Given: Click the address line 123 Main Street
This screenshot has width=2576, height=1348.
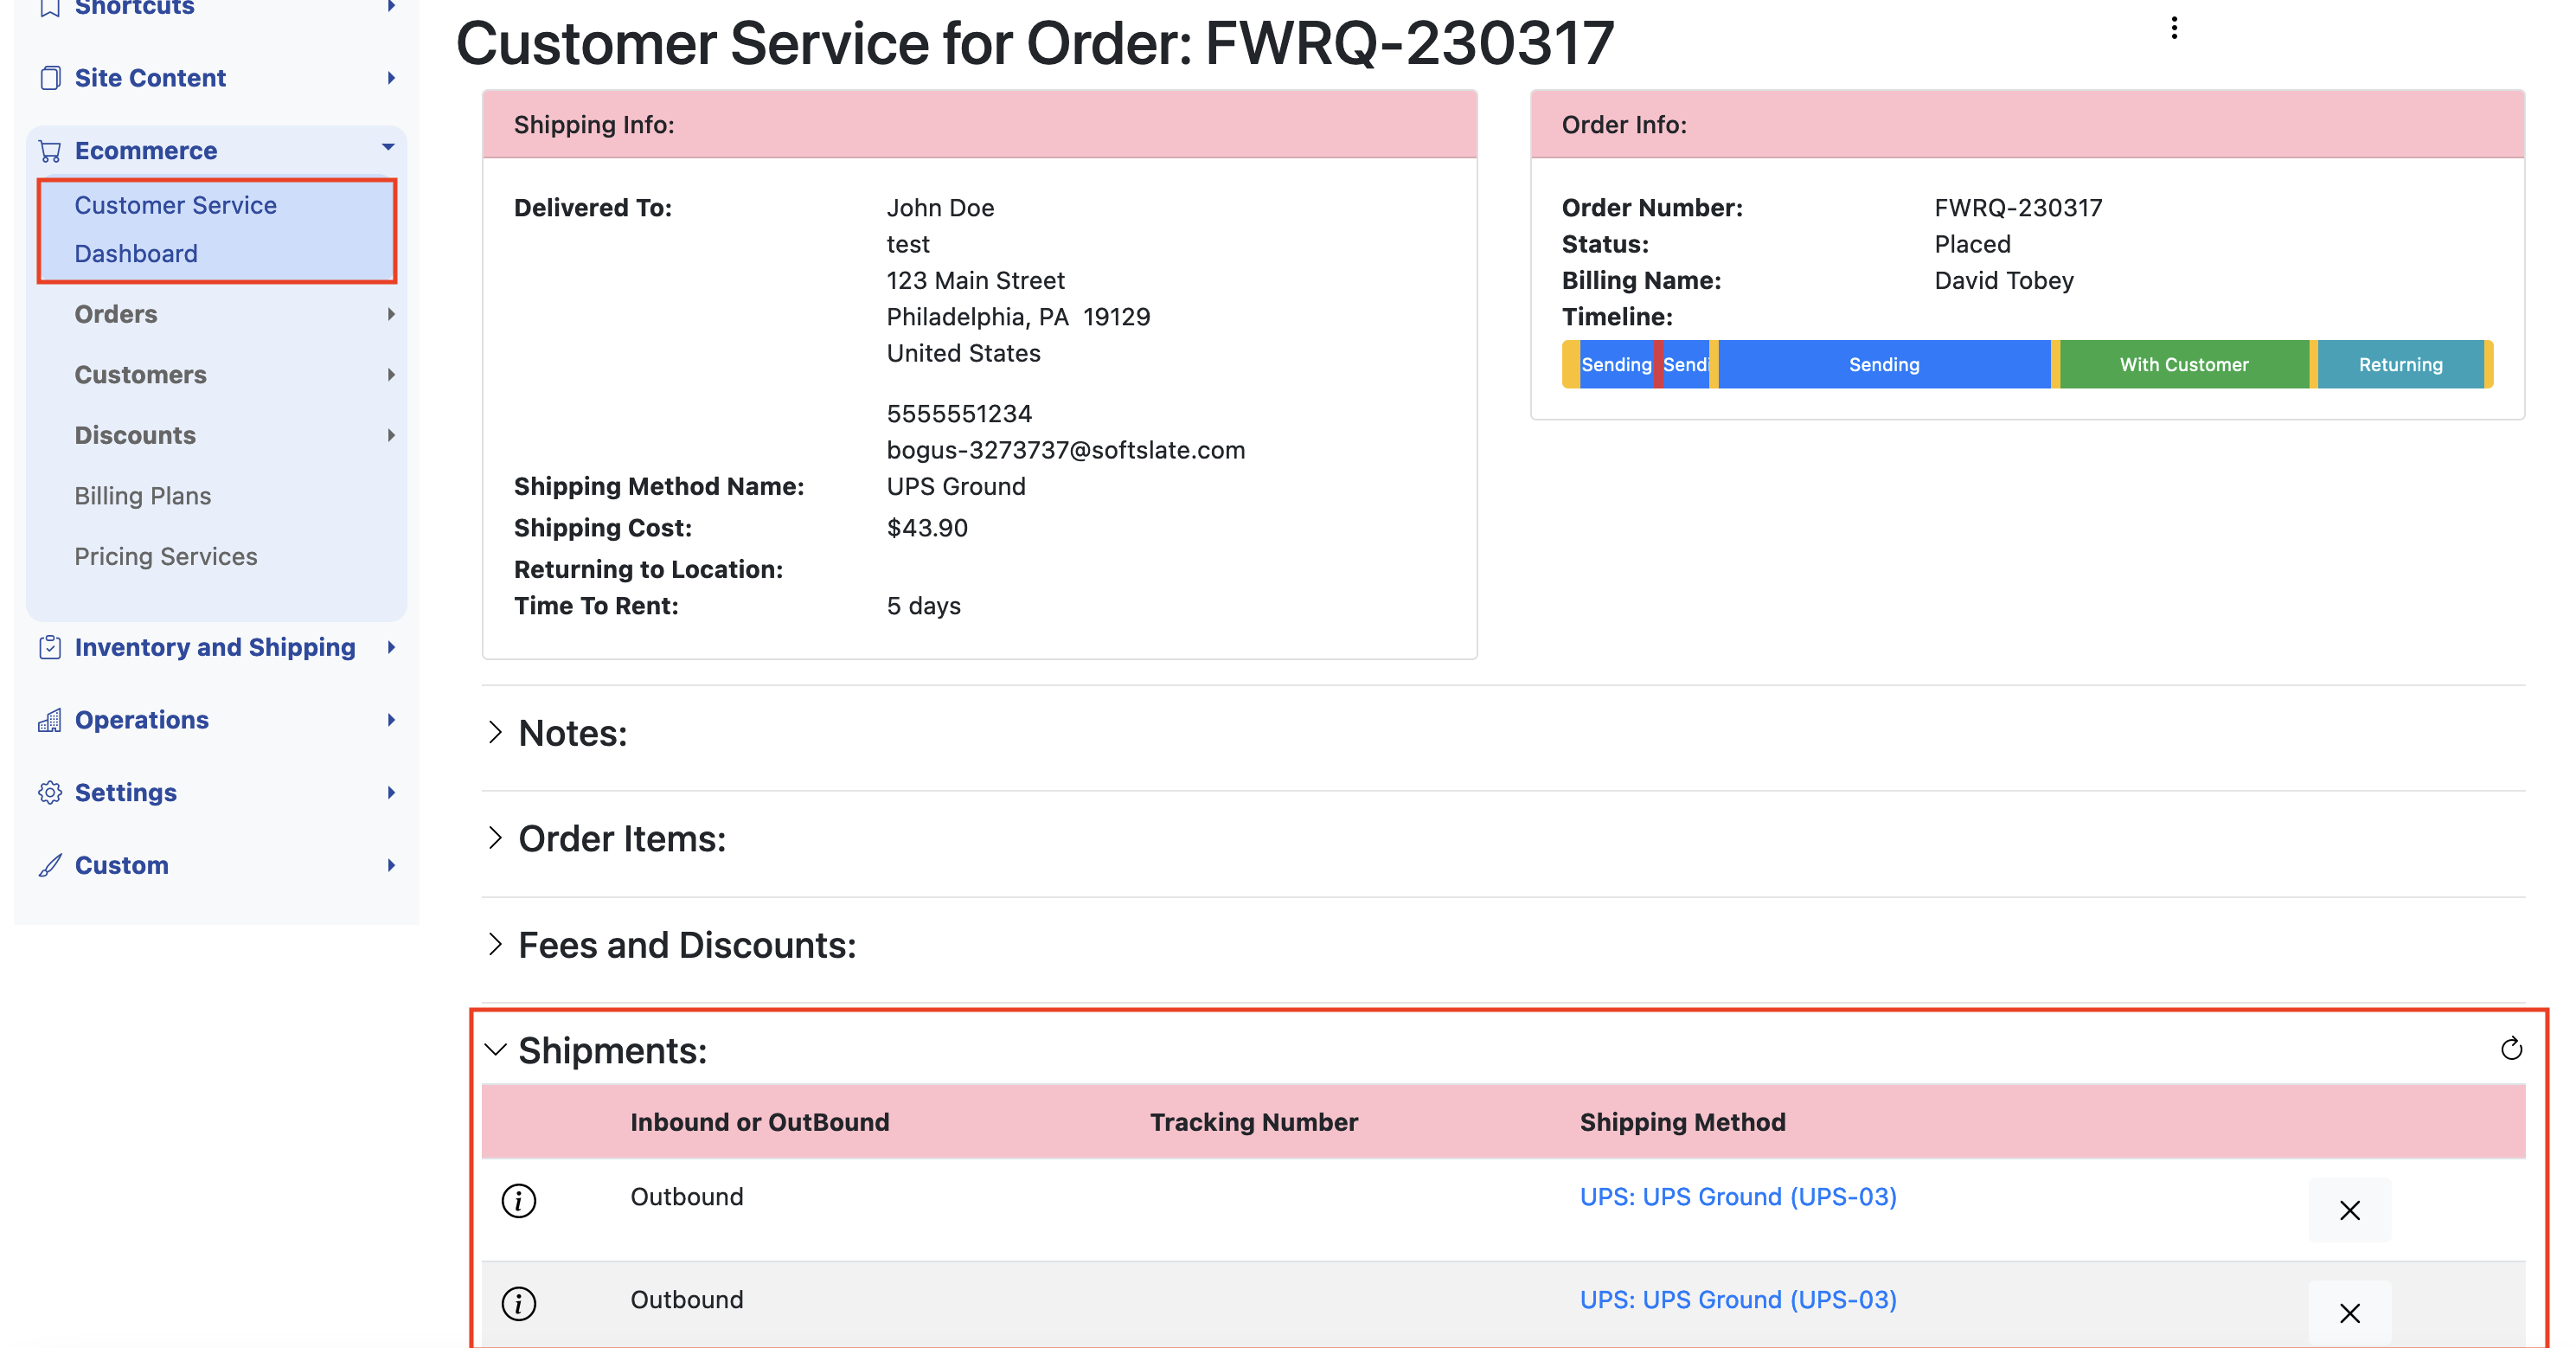Looking at the screenshot, I should click(x=975, y=281).
